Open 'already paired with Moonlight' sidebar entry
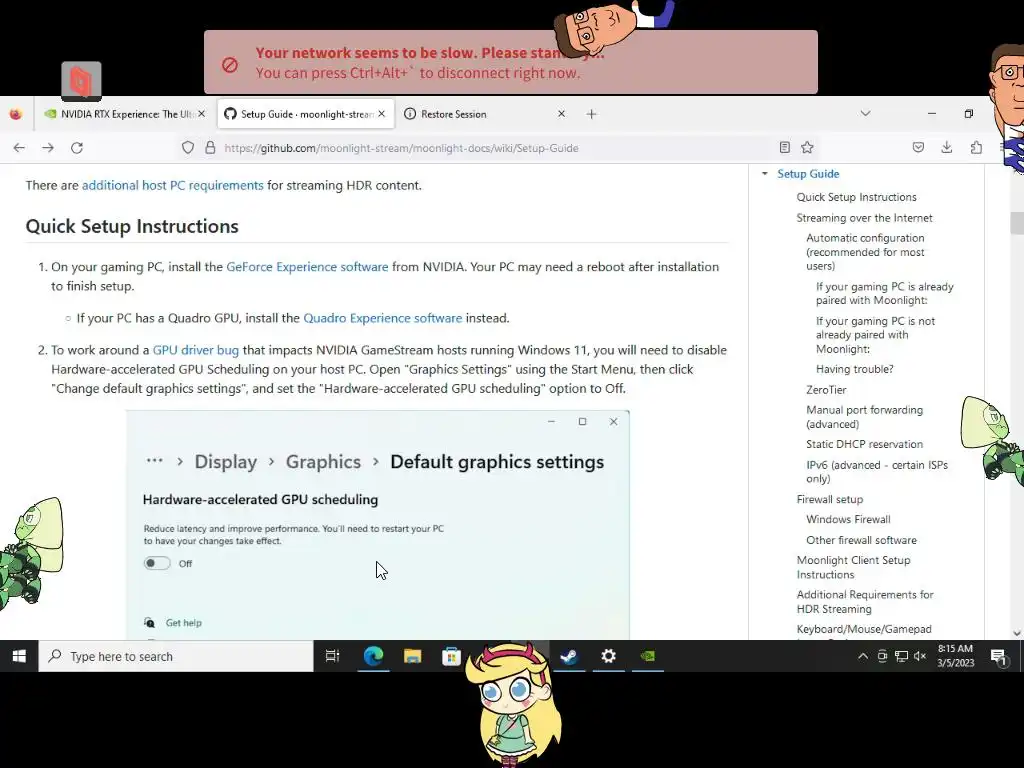 point(884,293)
